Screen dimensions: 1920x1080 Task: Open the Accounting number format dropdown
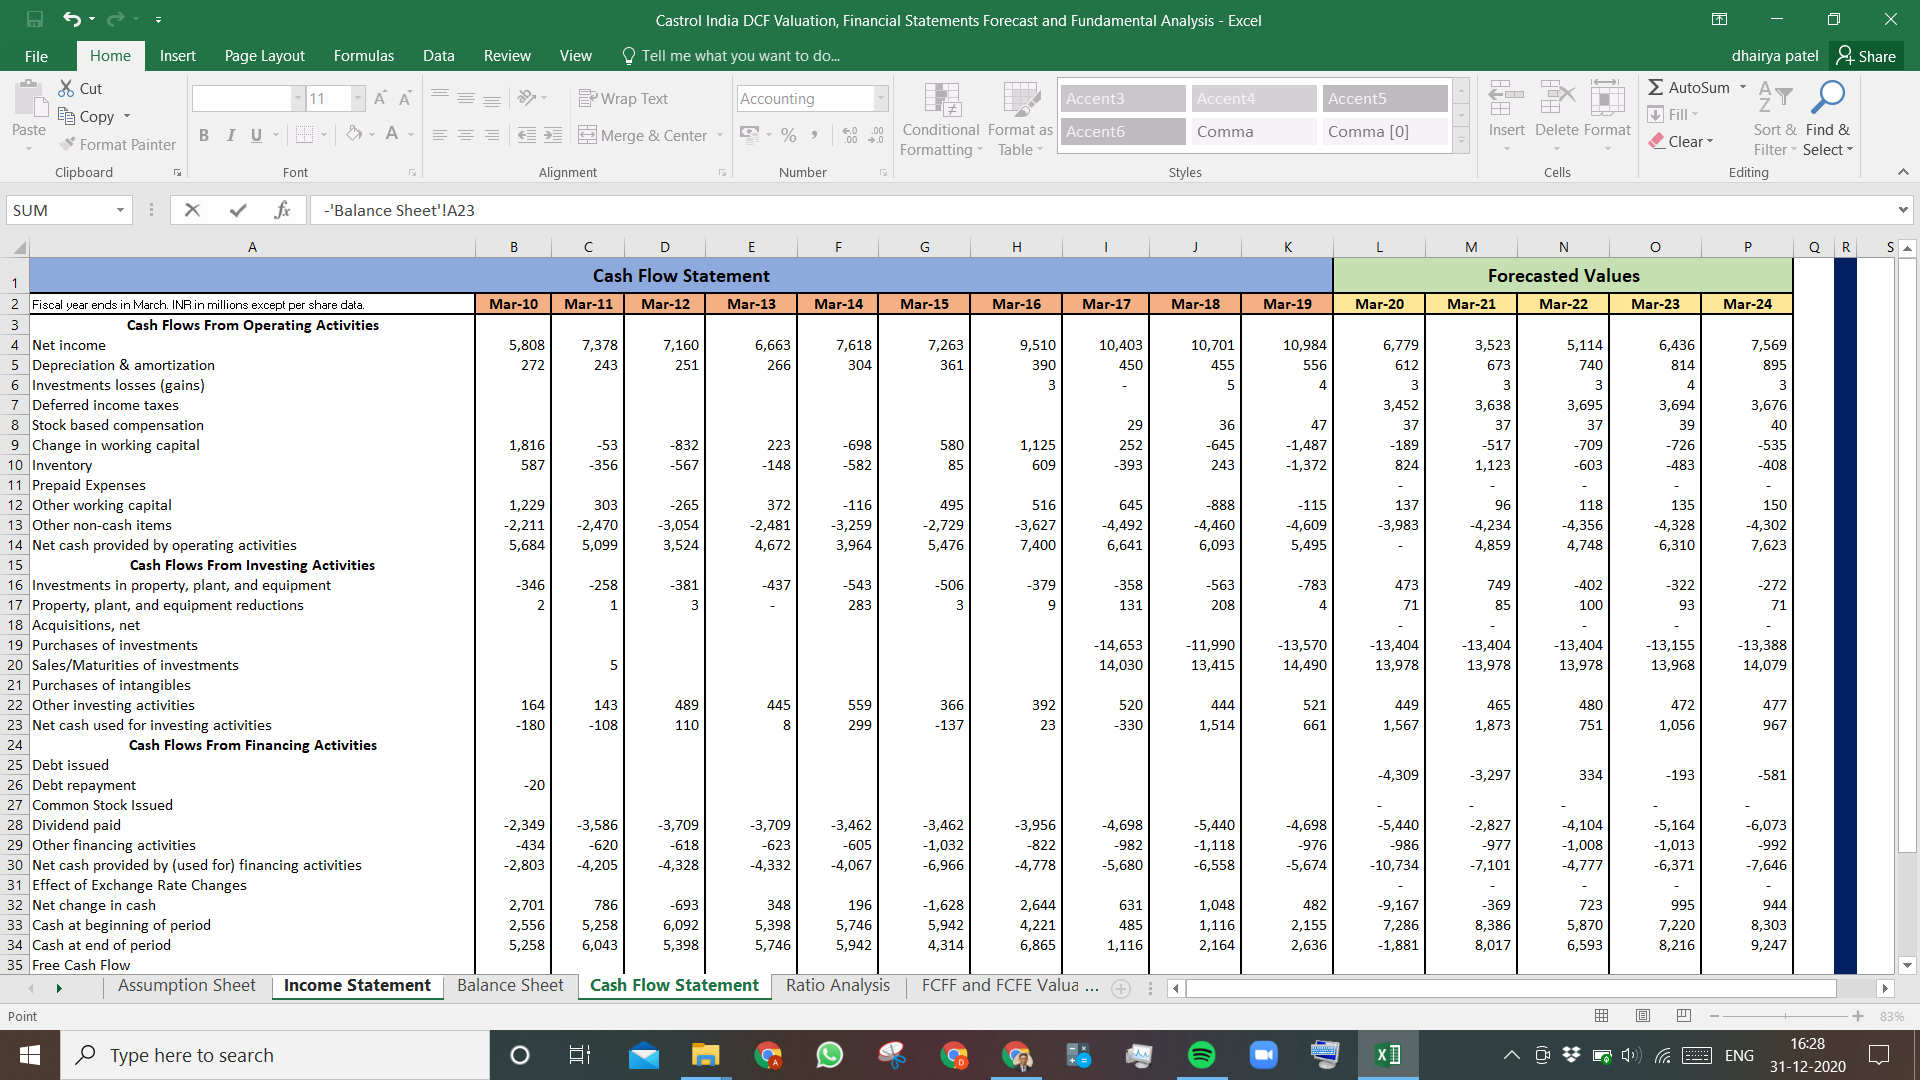pyautogui.click(x=881, y=98)
